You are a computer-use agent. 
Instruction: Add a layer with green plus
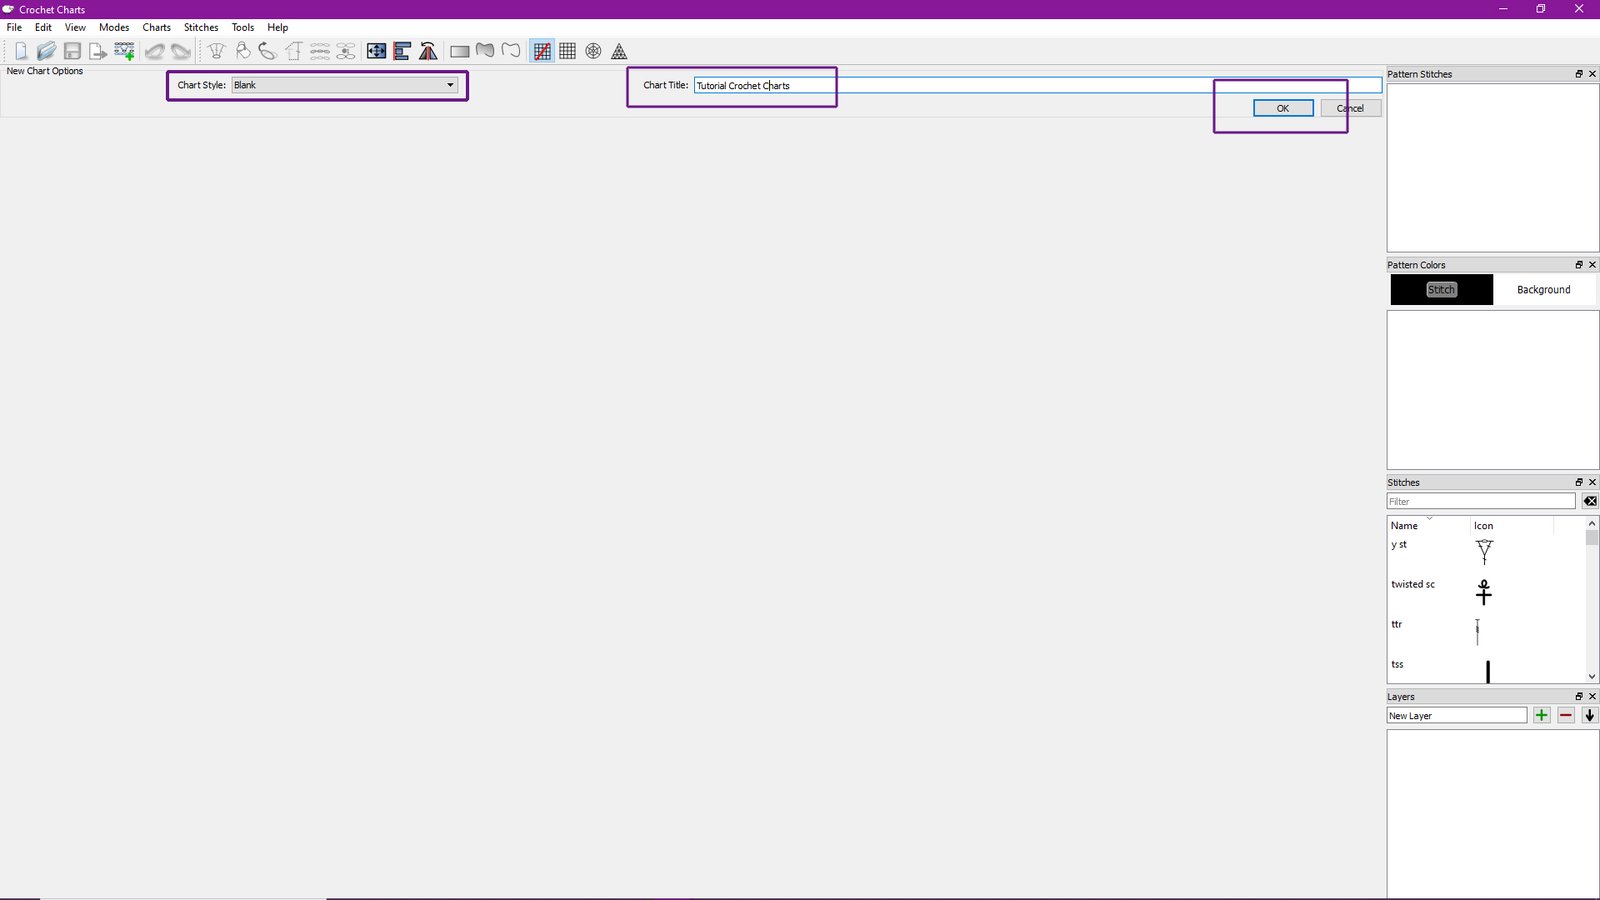click(x=1541, y=715)
